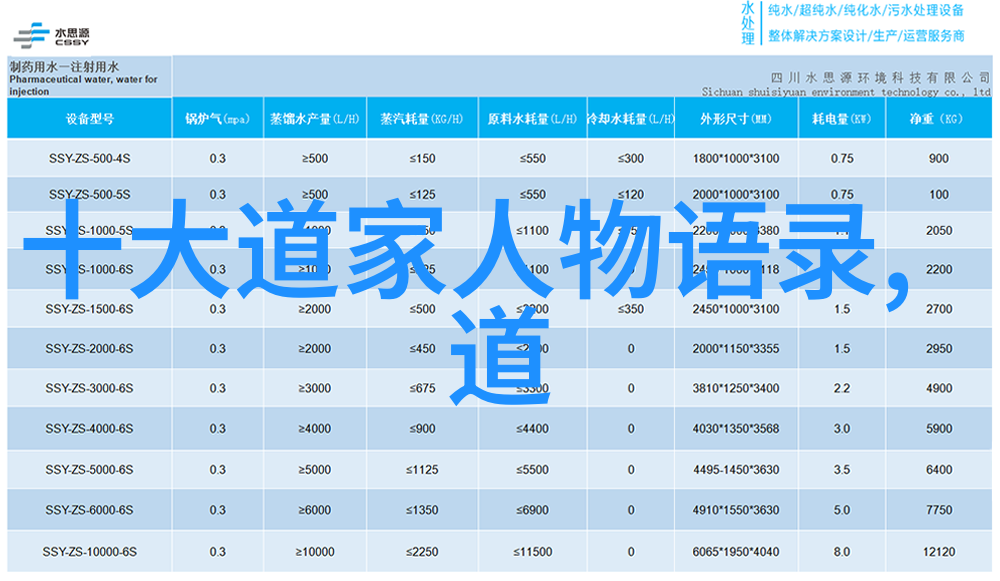Click the steam consumption value ≤125
Screen dimensions: 1000x581
pos(422,194)
